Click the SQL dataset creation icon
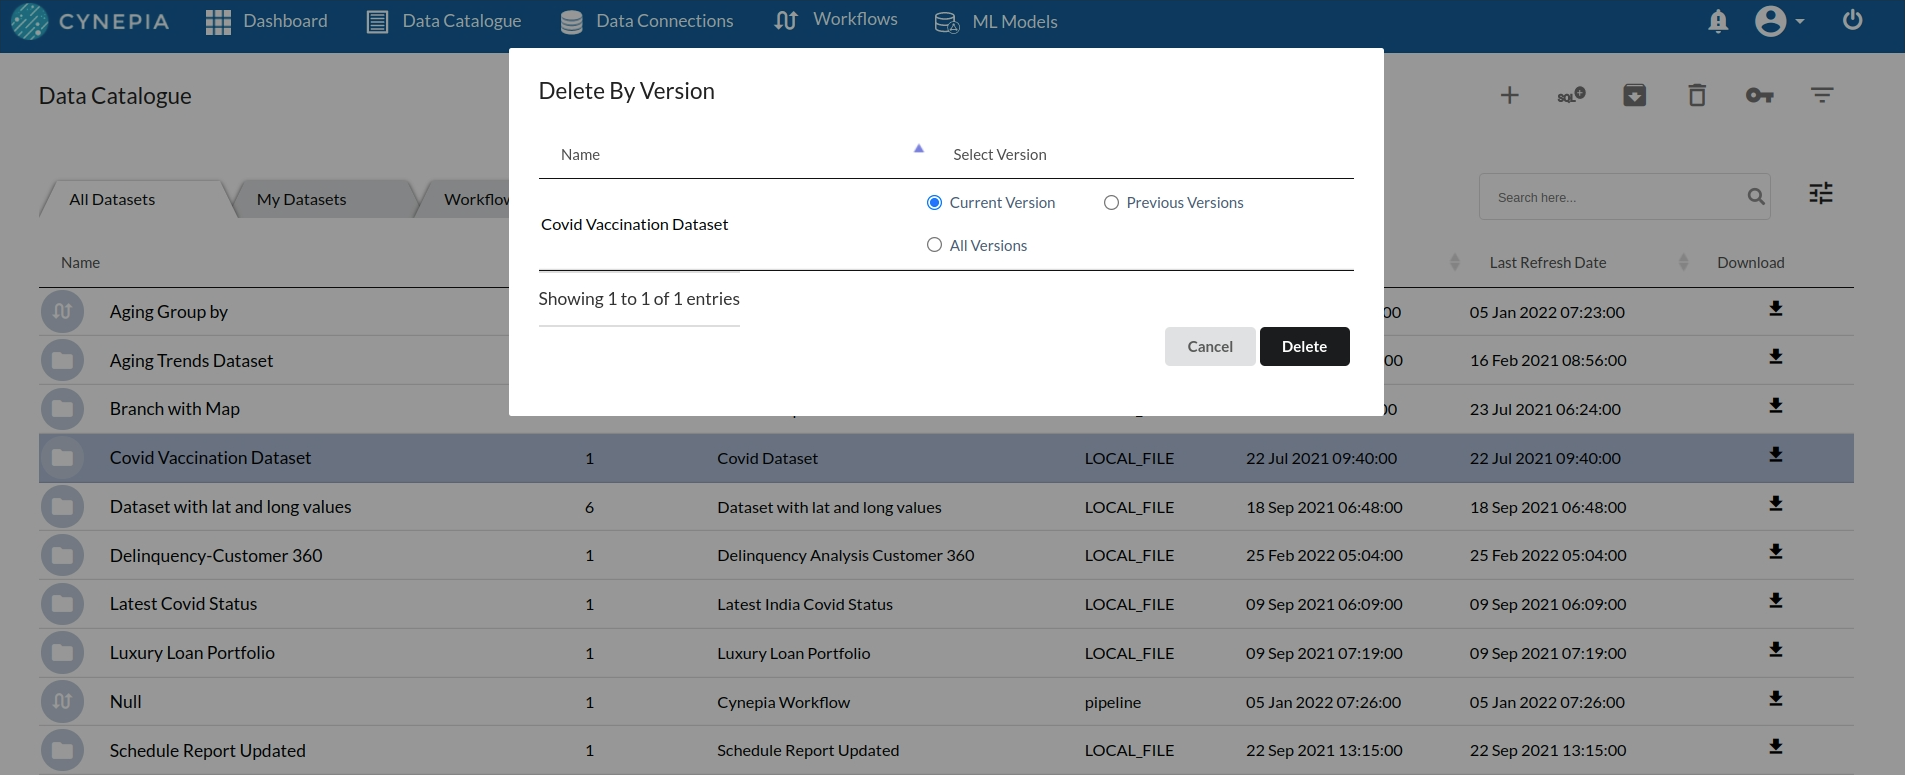Viewport: 1905px width, 775px height. click(x=1572, y=95)
